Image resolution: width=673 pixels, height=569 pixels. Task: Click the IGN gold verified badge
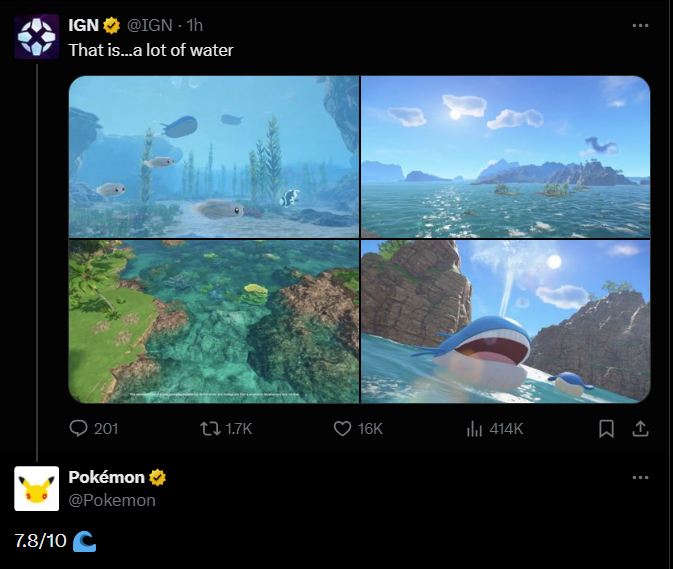[112, 25]
